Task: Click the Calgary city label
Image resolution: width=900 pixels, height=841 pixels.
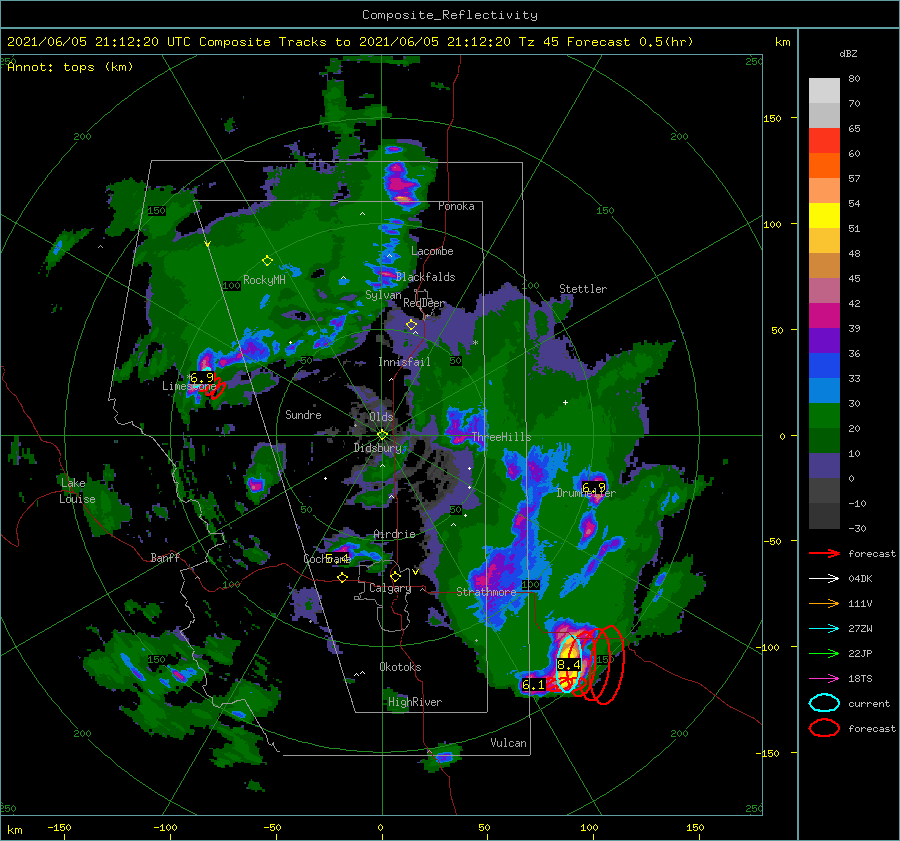Action: tap(390, 588)
